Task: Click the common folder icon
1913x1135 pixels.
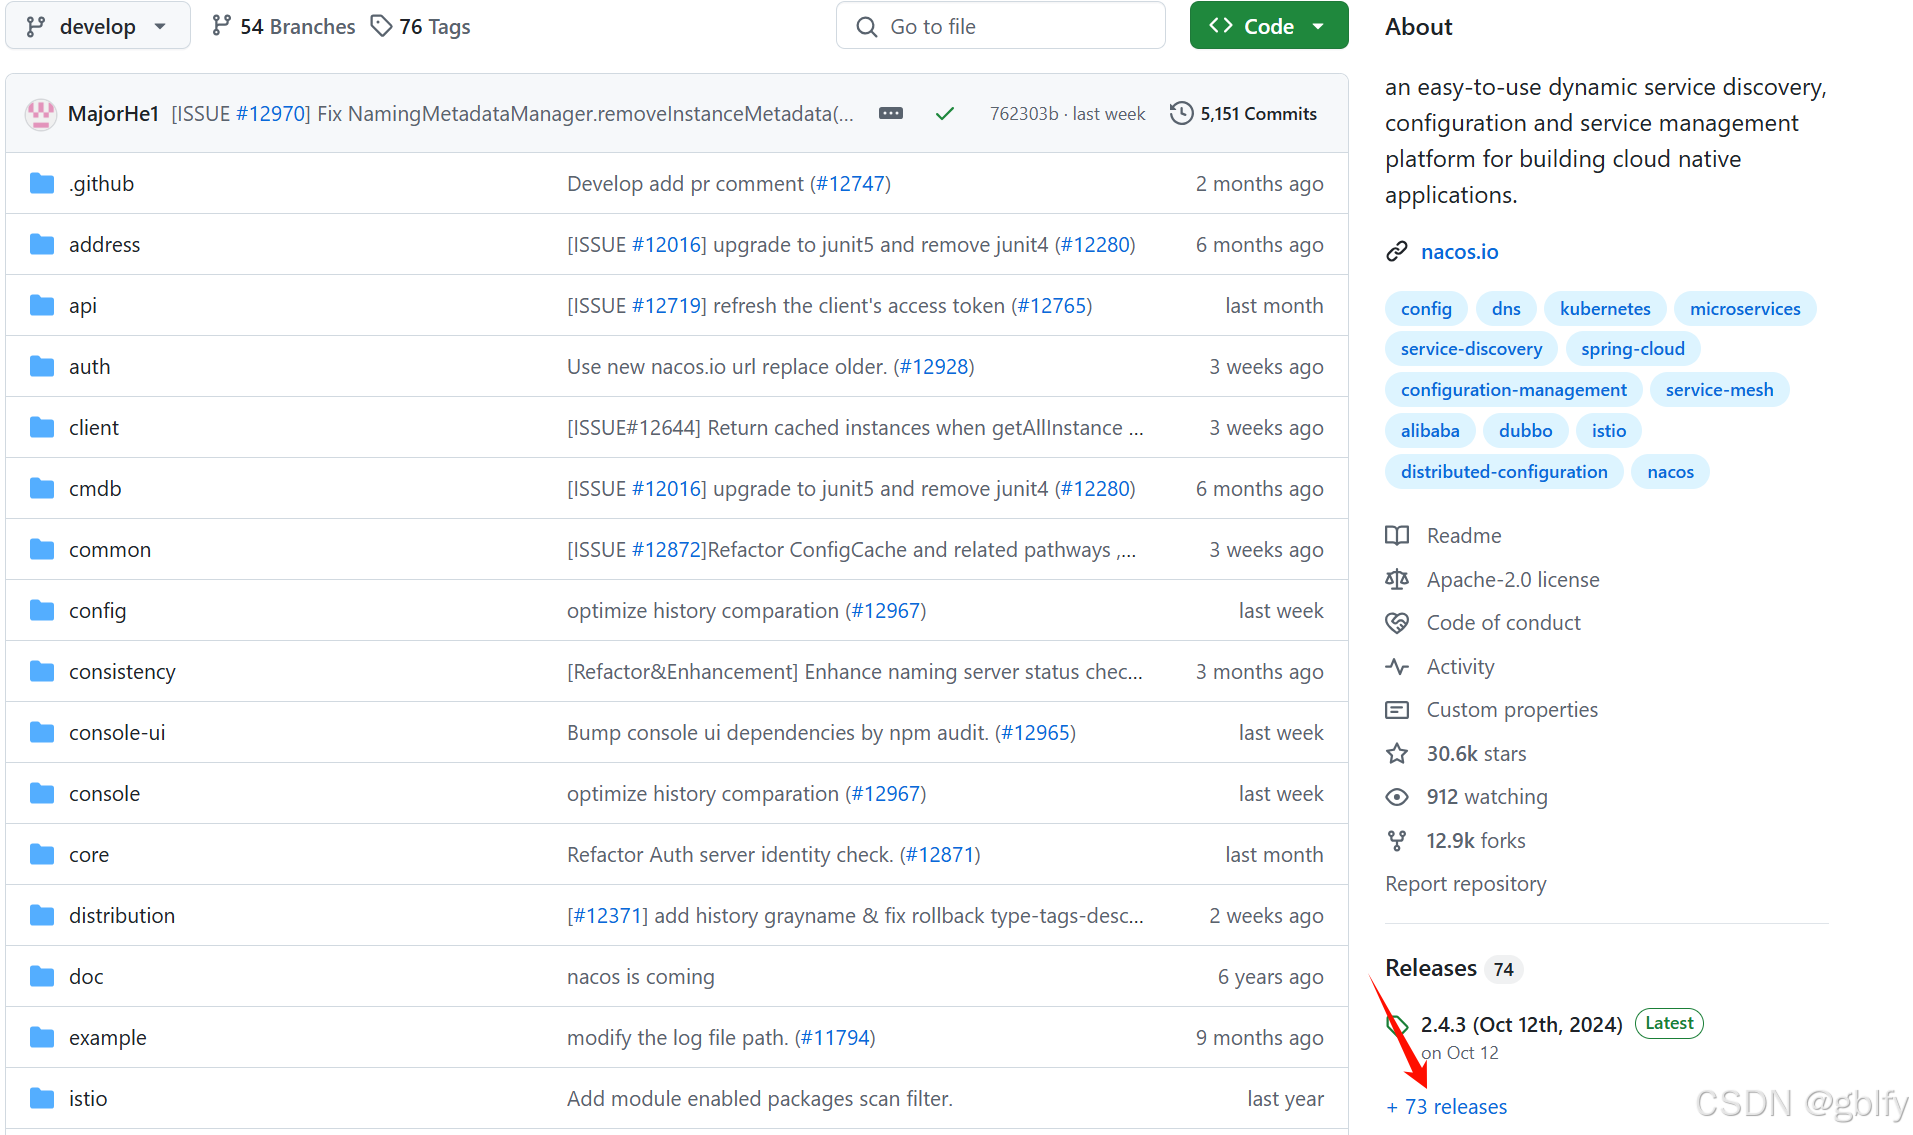Action: [42, 550]
